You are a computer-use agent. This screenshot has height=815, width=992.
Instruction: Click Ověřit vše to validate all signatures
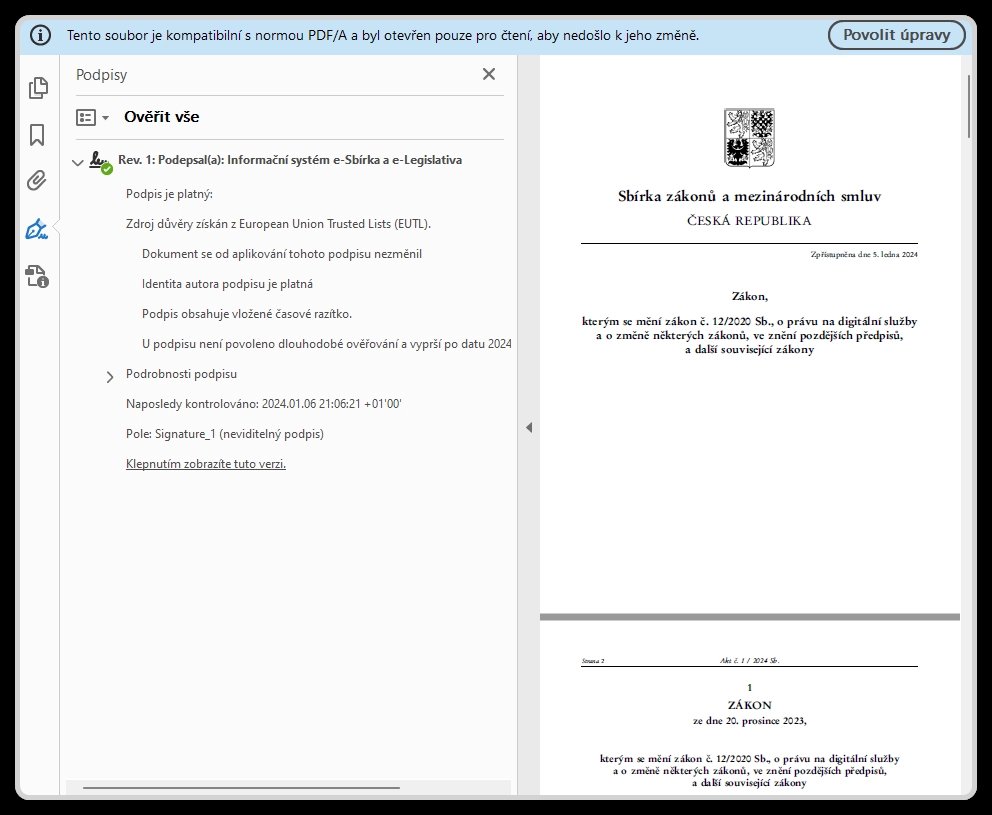[161, 117]
